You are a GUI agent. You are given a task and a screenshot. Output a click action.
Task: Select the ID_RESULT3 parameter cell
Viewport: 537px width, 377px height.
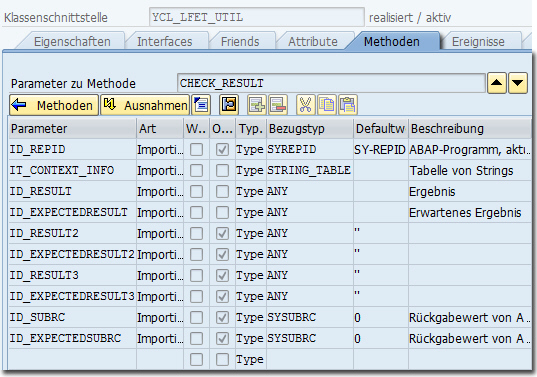tap(72, 276)
